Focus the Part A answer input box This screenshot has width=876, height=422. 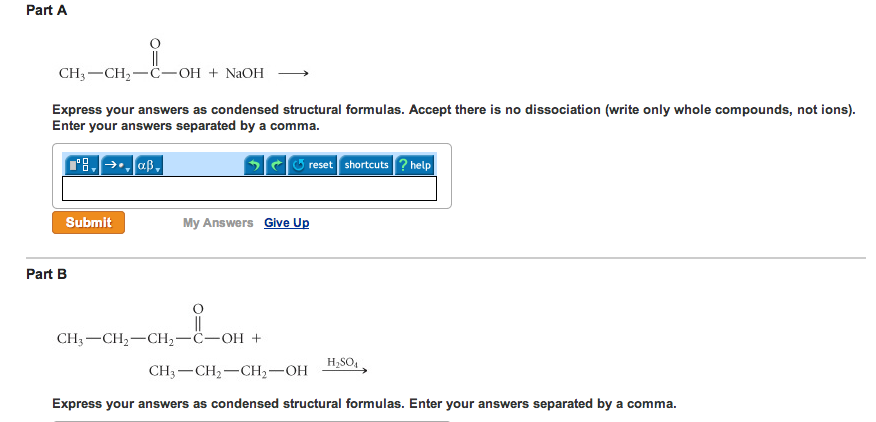click(249, 188)
